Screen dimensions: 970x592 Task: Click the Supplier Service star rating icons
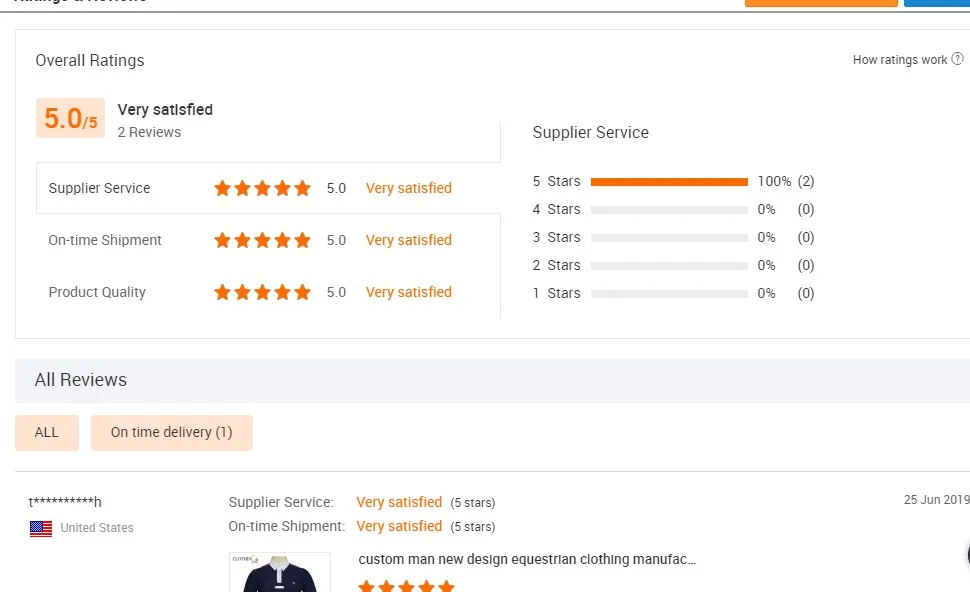point(262,188)
